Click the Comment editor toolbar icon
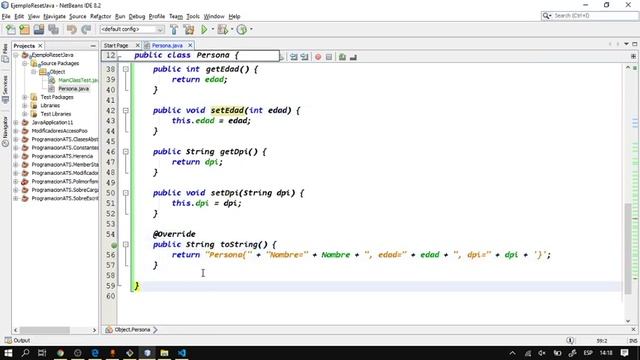 click(342, 57)
